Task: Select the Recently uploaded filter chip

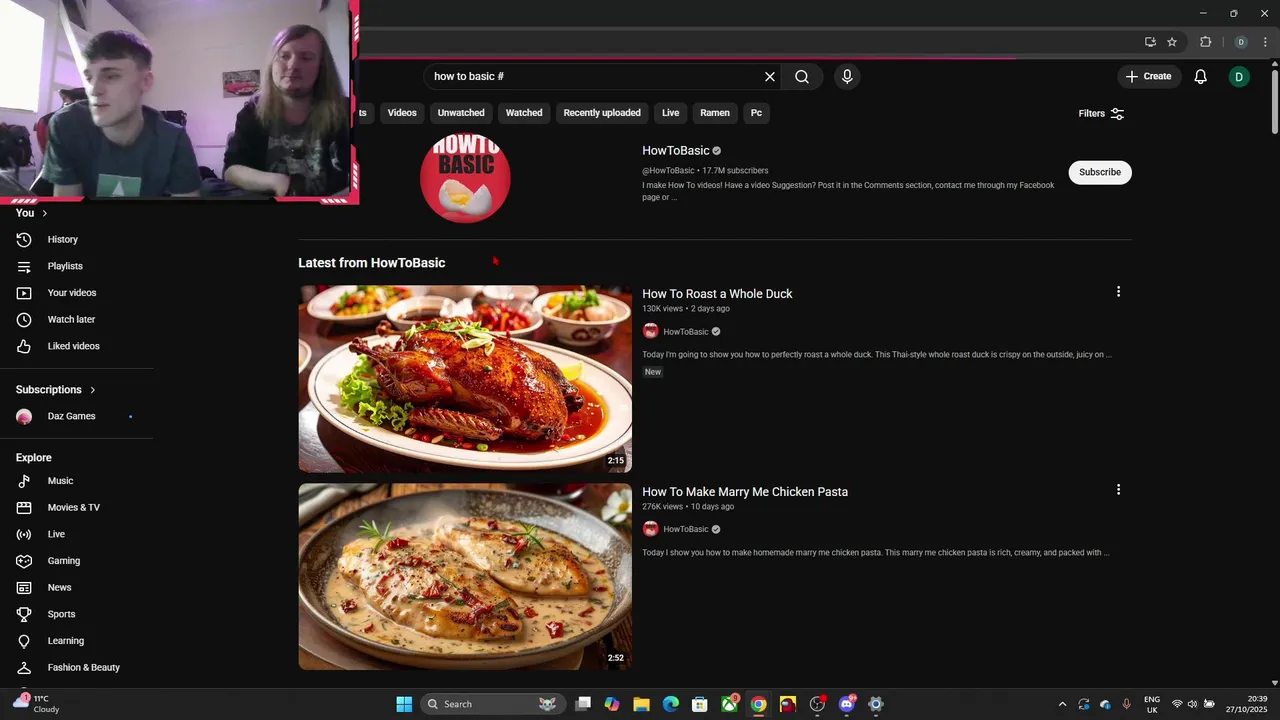Action: click(x=602, y=113)
